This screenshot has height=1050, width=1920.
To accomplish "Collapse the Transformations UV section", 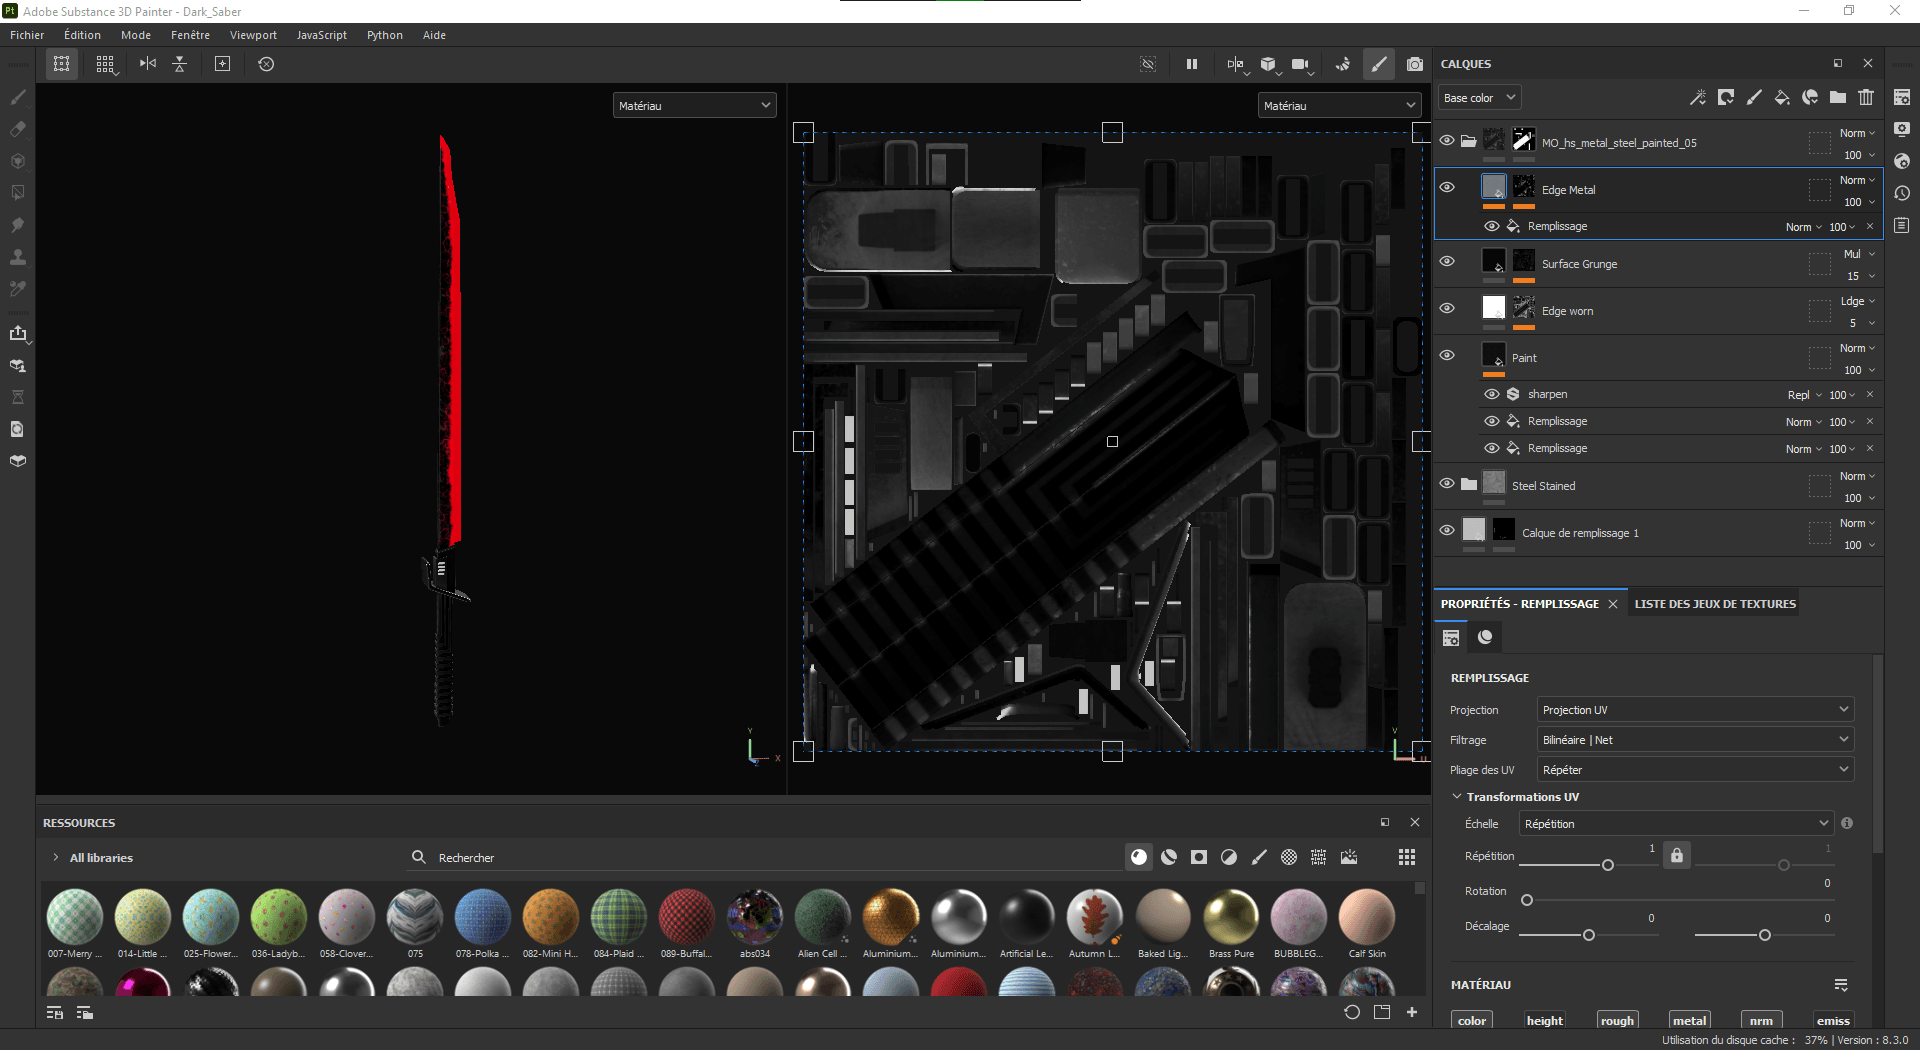I will pyautogui.click(x=1457, y=797).
